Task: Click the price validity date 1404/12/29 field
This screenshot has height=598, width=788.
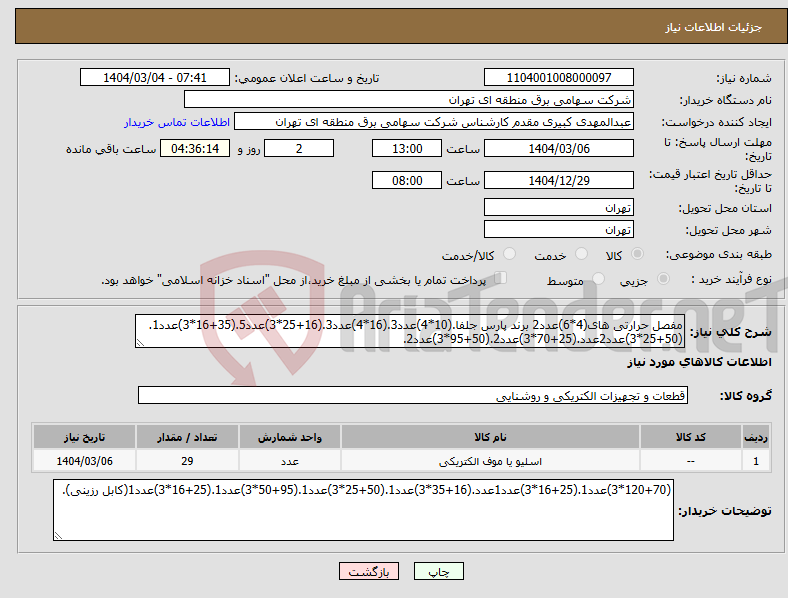Action: point(559,180)
